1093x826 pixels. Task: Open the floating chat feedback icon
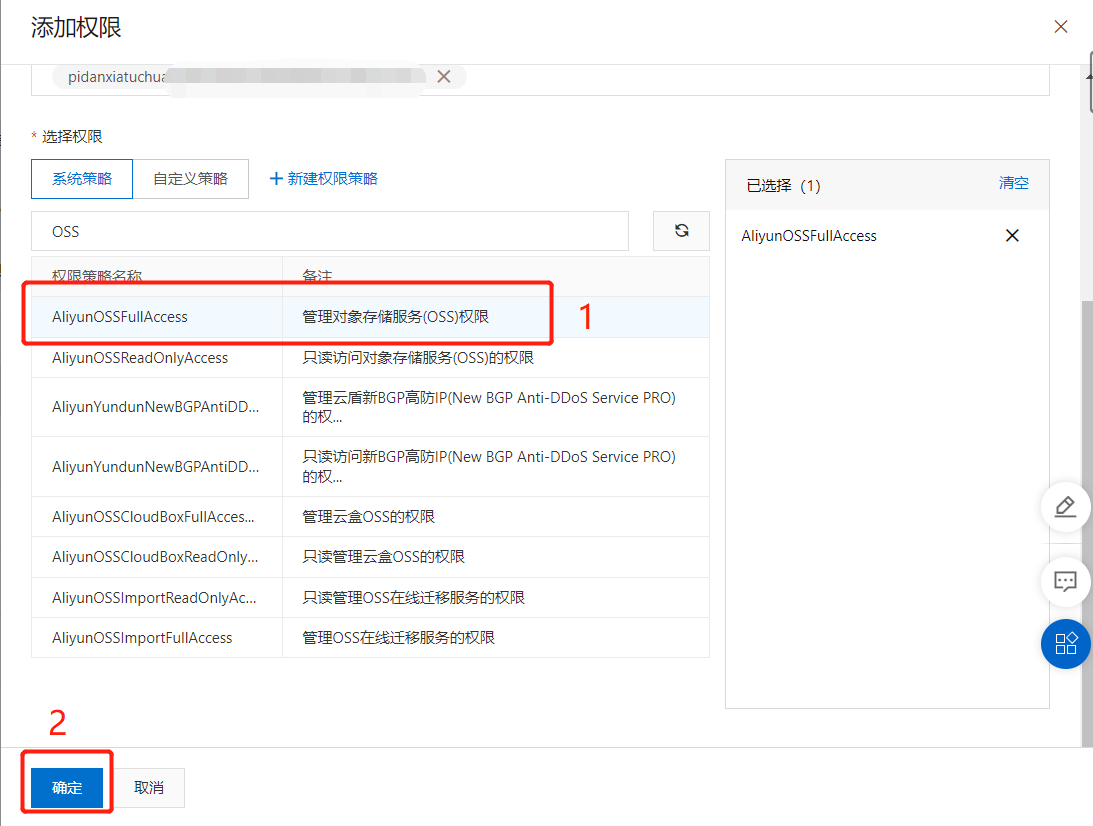(x=1065, y=581)
